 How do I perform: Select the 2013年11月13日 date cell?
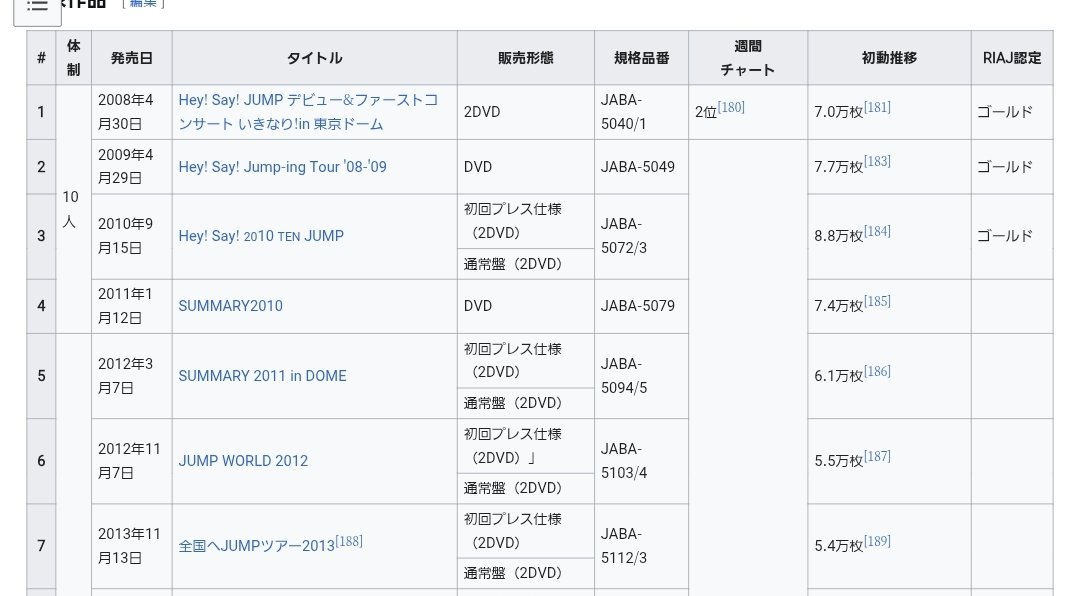click(x=132, y=546)
